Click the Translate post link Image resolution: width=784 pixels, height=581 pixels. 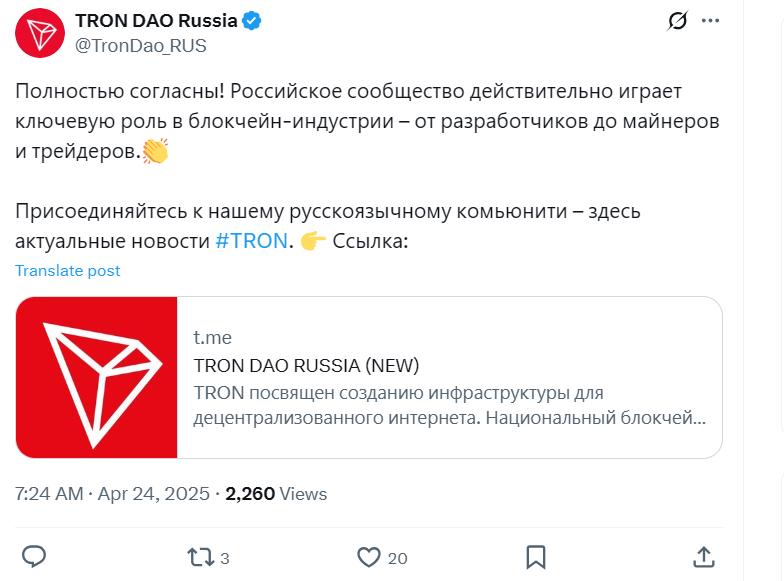[68, 270]
